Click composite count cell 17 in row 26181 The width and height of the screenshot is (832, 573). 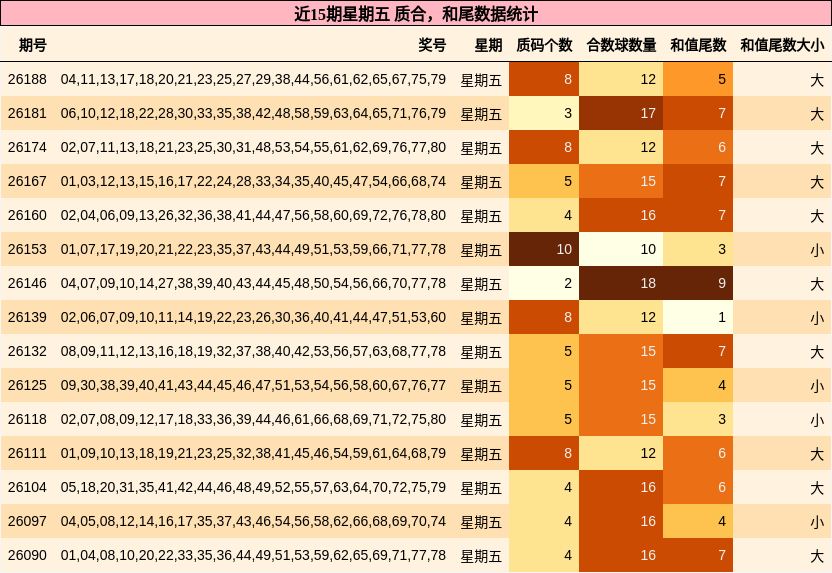coord(621,114)
